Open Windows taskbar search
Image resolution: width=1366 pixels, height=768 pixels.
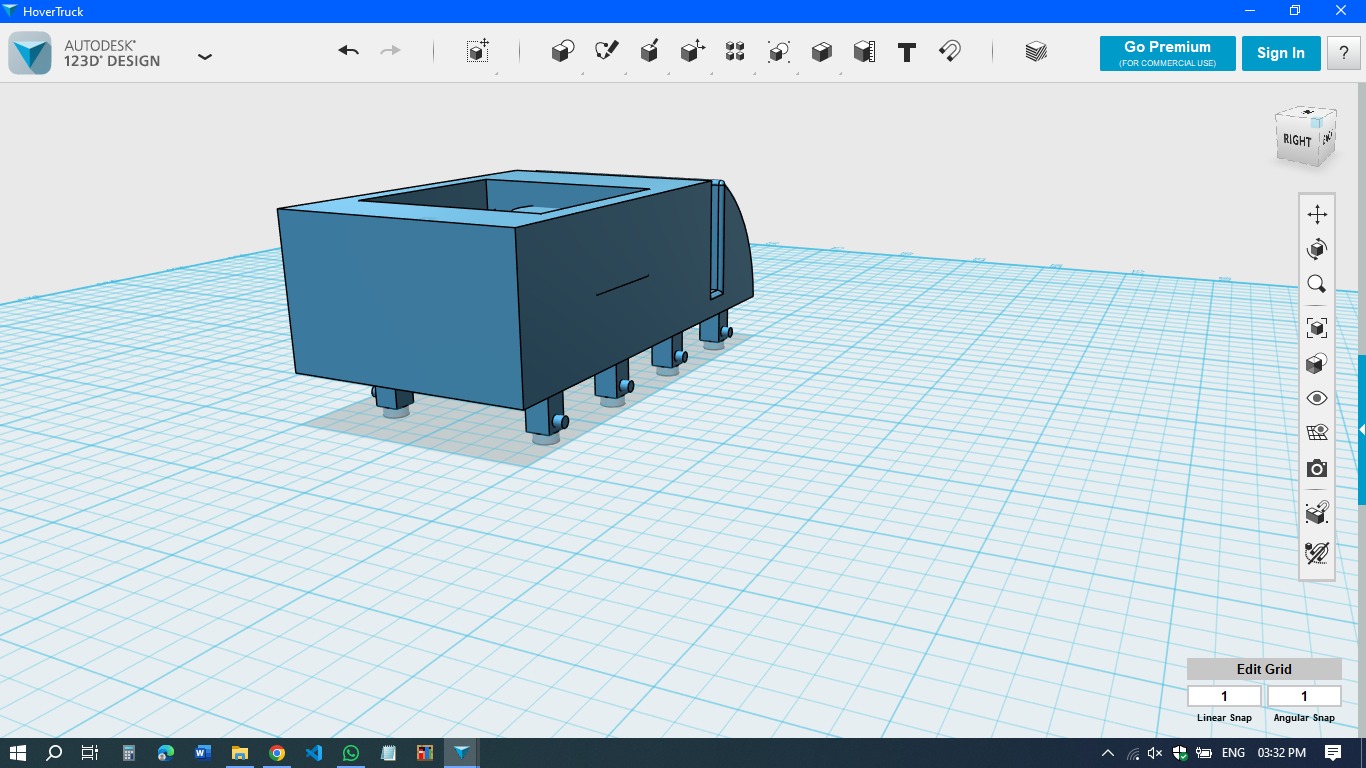click(54, 753)
